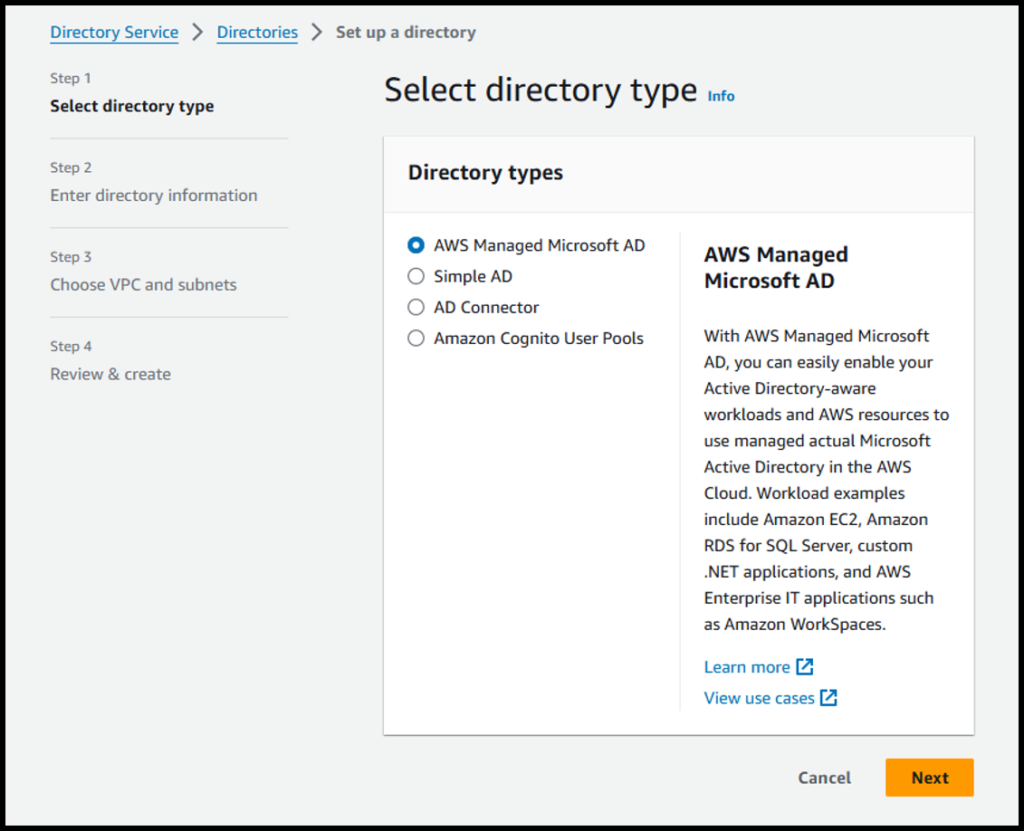Click Step 4 Review & create
Screen dimensions: 1024x831
coord(110,373)
